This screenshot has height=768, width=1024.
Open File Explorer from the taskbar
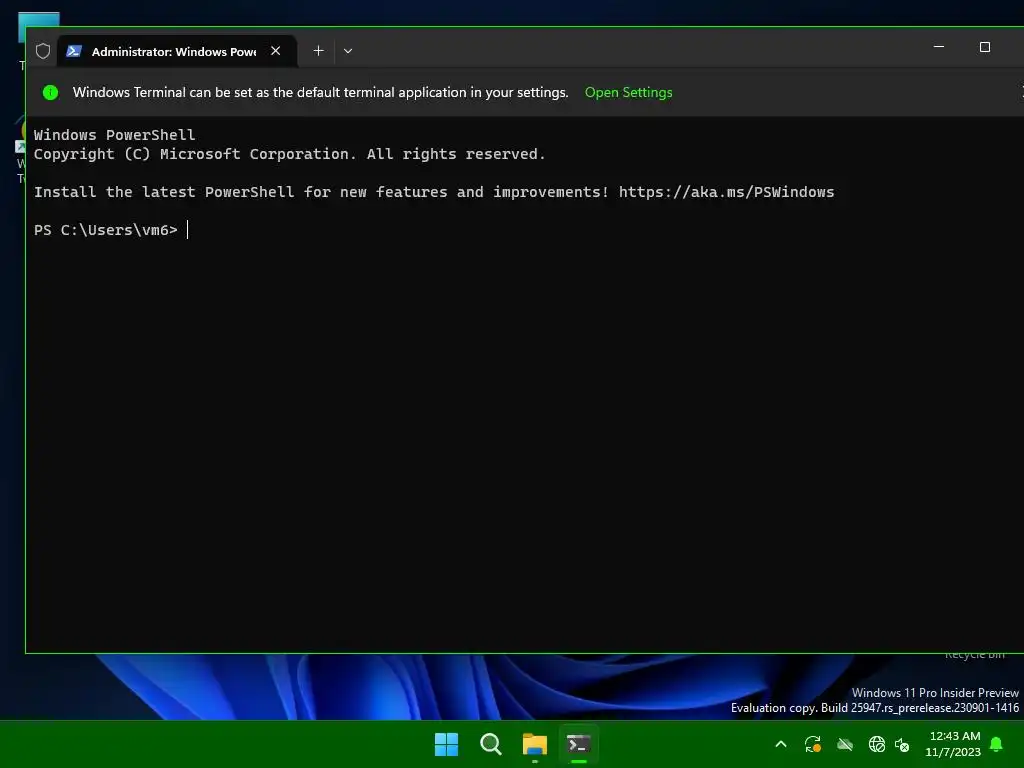(x=535, y=744)
